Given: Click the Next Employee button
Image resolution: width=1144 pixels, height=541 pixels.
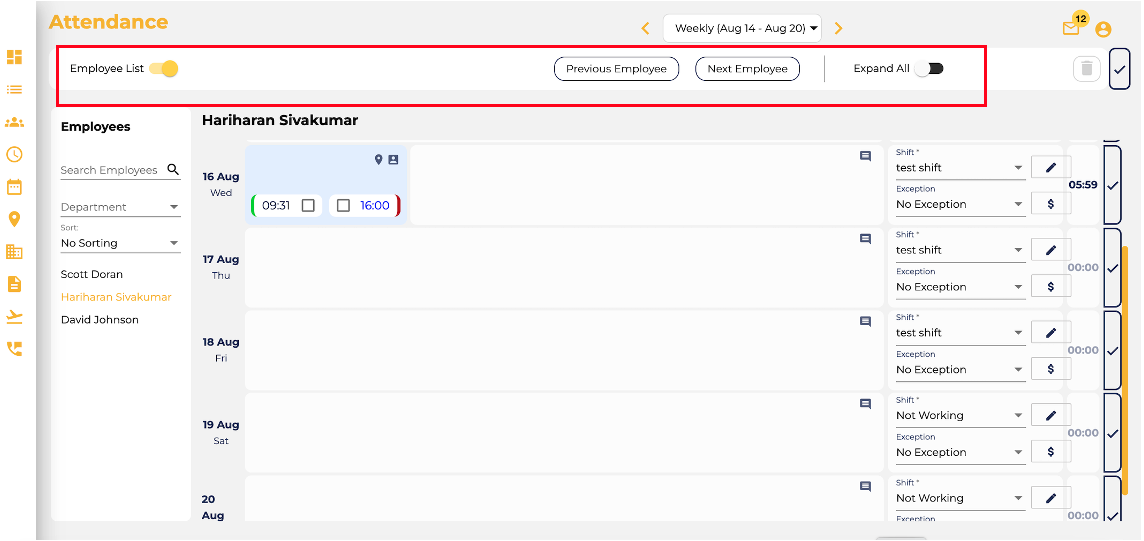Looking at the screenshot, I should [747, 69].
